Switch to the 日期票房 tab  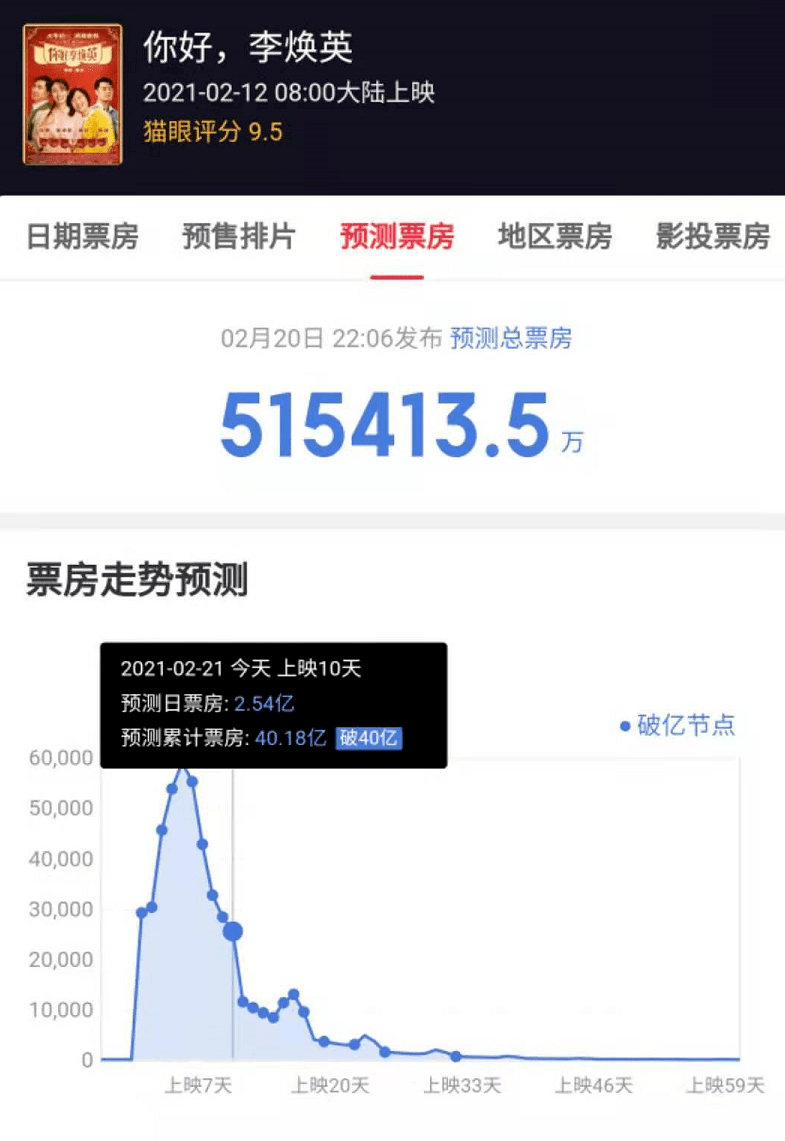(x=83, y=236)
